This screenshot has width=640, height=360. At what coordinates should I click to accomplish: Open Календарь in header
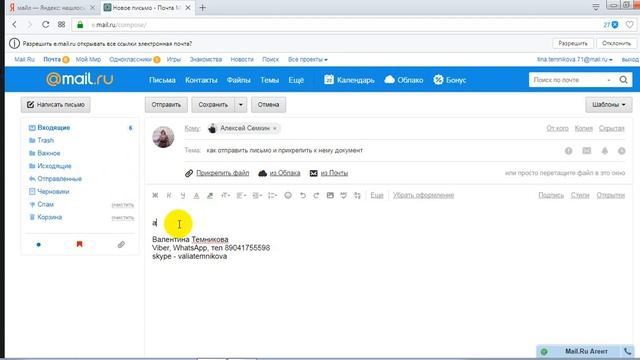coord(349,80)
